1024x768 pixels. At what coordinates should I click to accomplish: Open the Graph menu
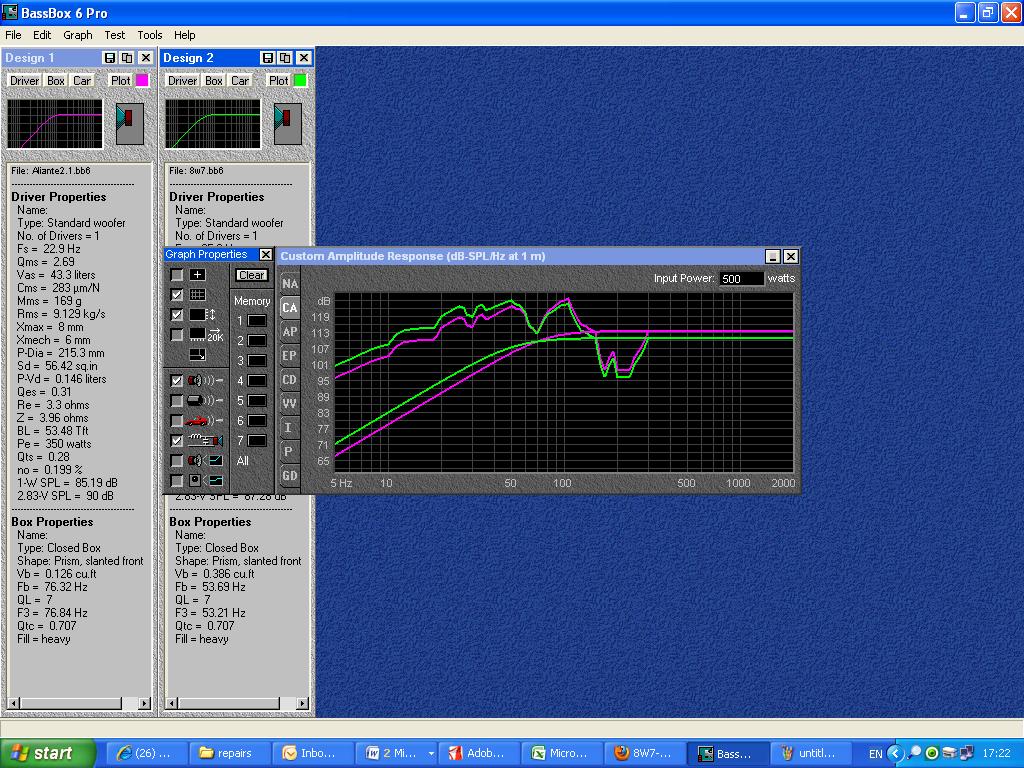[78, 35]
